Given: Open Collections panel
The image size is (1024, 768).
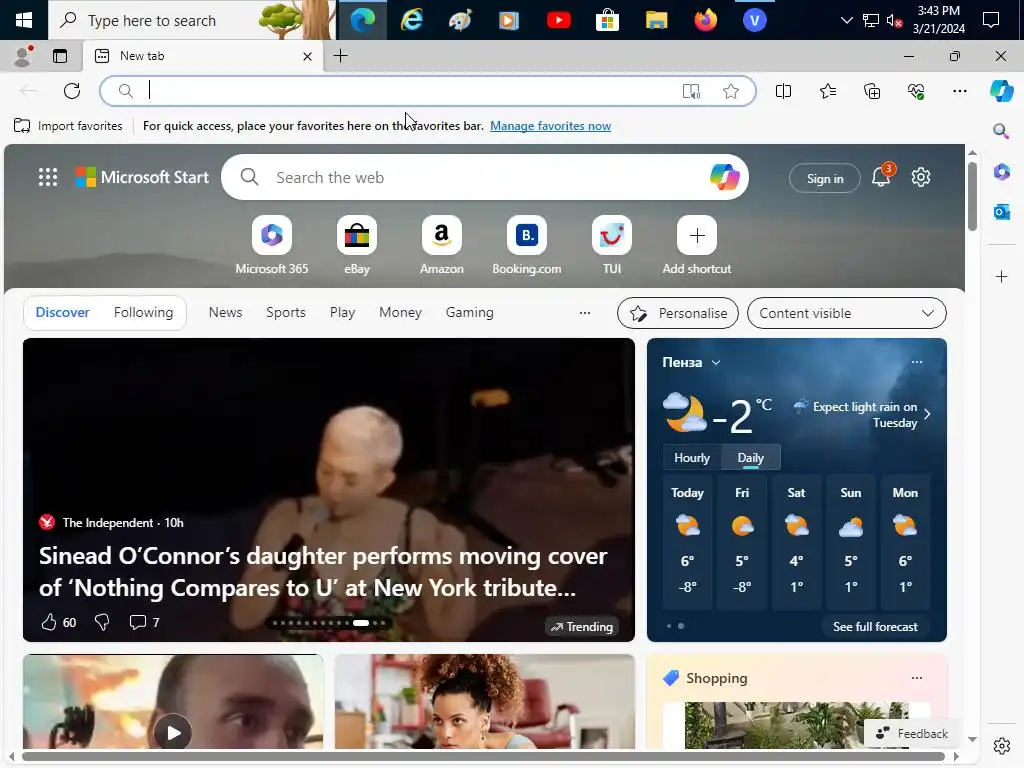Looking at the screenshot, I should click(x=872, y=91).
